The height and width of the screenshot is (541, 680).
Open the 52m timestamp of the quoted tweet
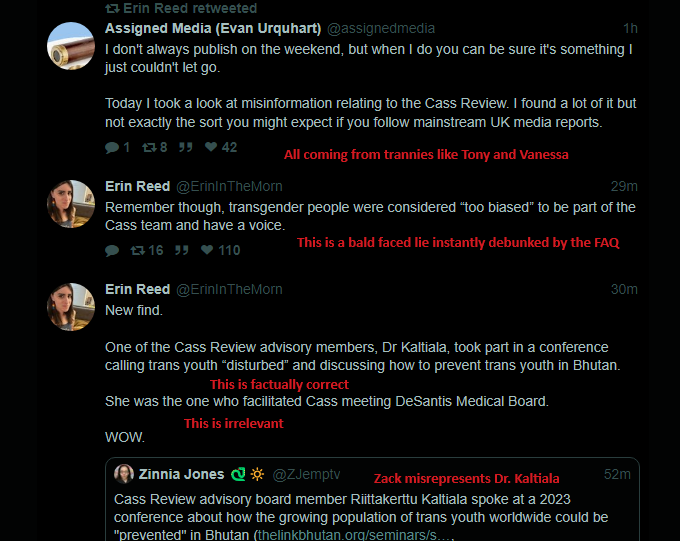tap(617, 474)
